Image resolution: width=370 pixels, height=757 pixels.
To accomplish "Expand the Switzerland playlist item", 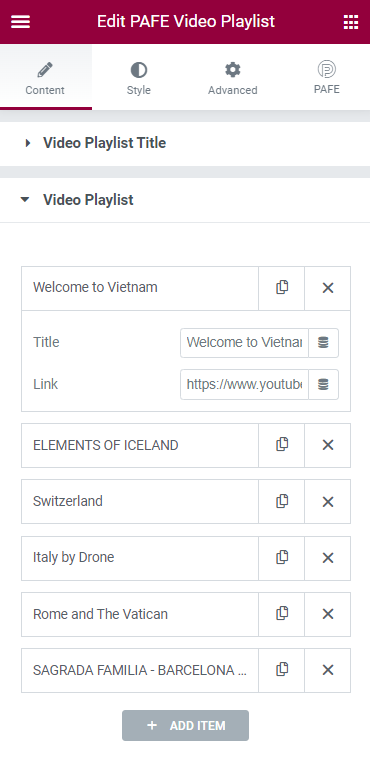I will click(x=140, y=501).
